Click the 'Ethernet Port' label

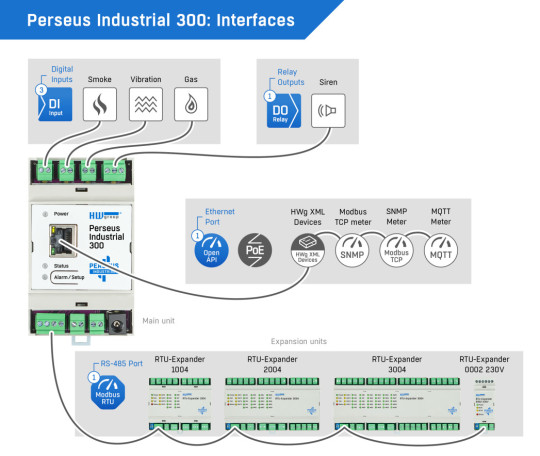click(x=220, y=217)
